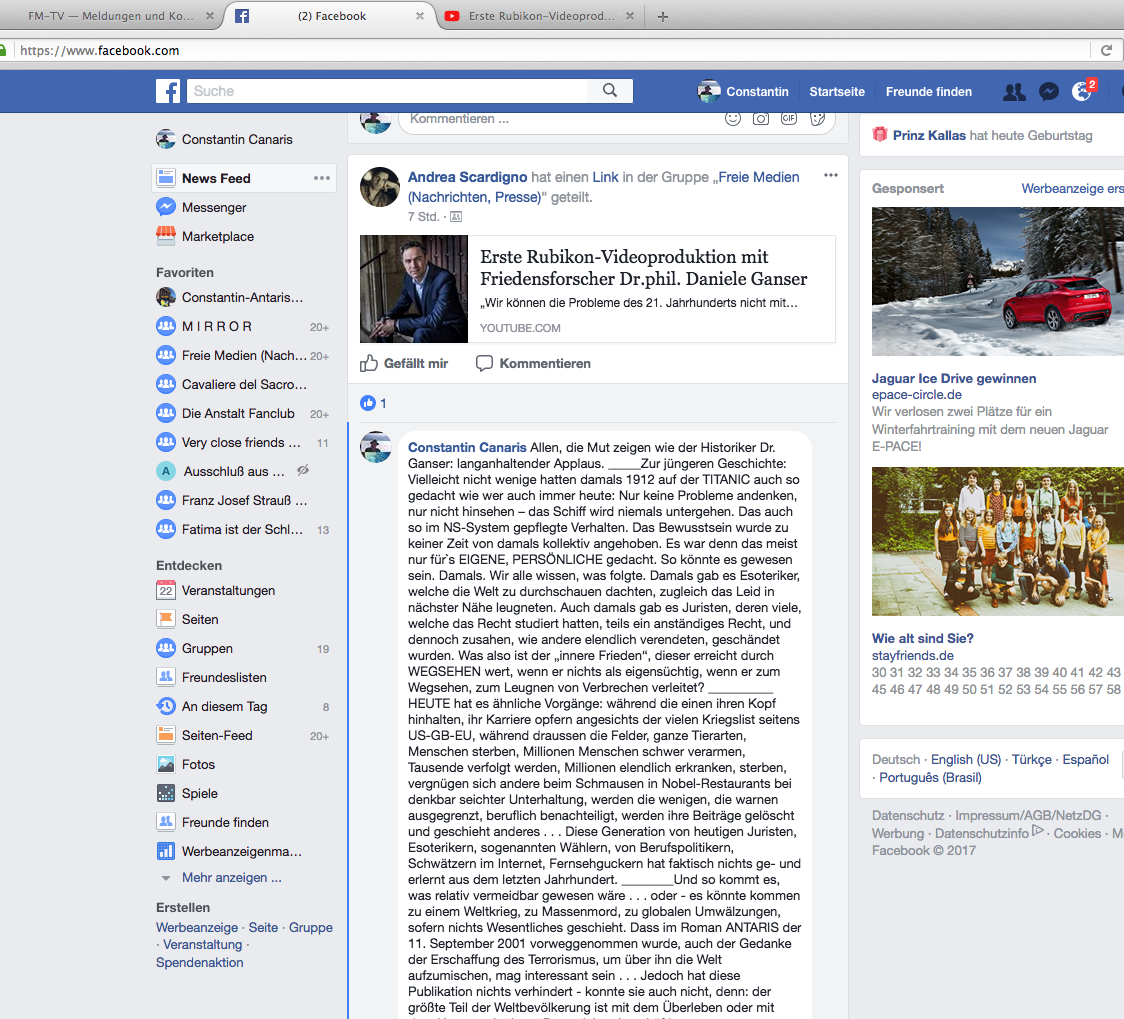1124x1019 pixels.
Task: Go to Startseite in the top bar
Action: click(837, 92)
